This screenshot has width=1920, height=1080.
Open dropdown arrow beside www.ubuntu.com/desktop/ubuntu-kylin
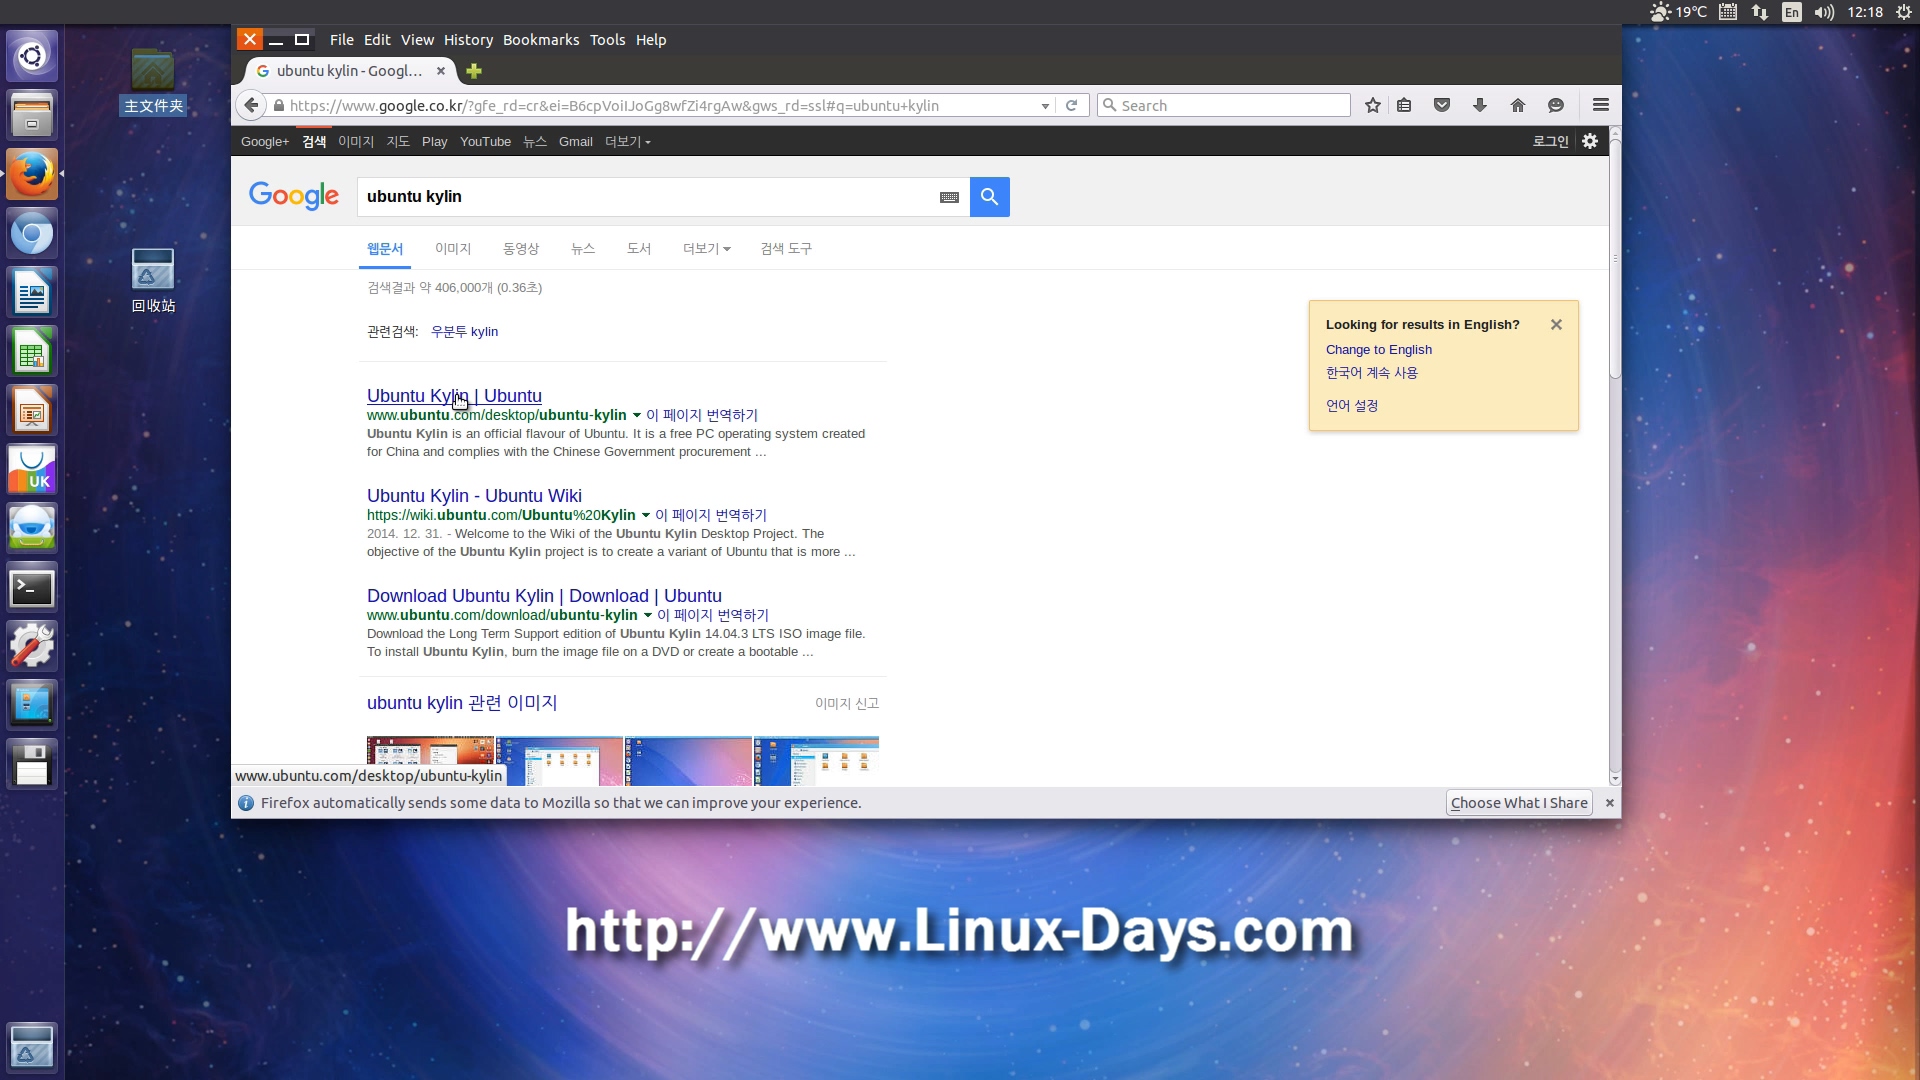tap(637, 415)
